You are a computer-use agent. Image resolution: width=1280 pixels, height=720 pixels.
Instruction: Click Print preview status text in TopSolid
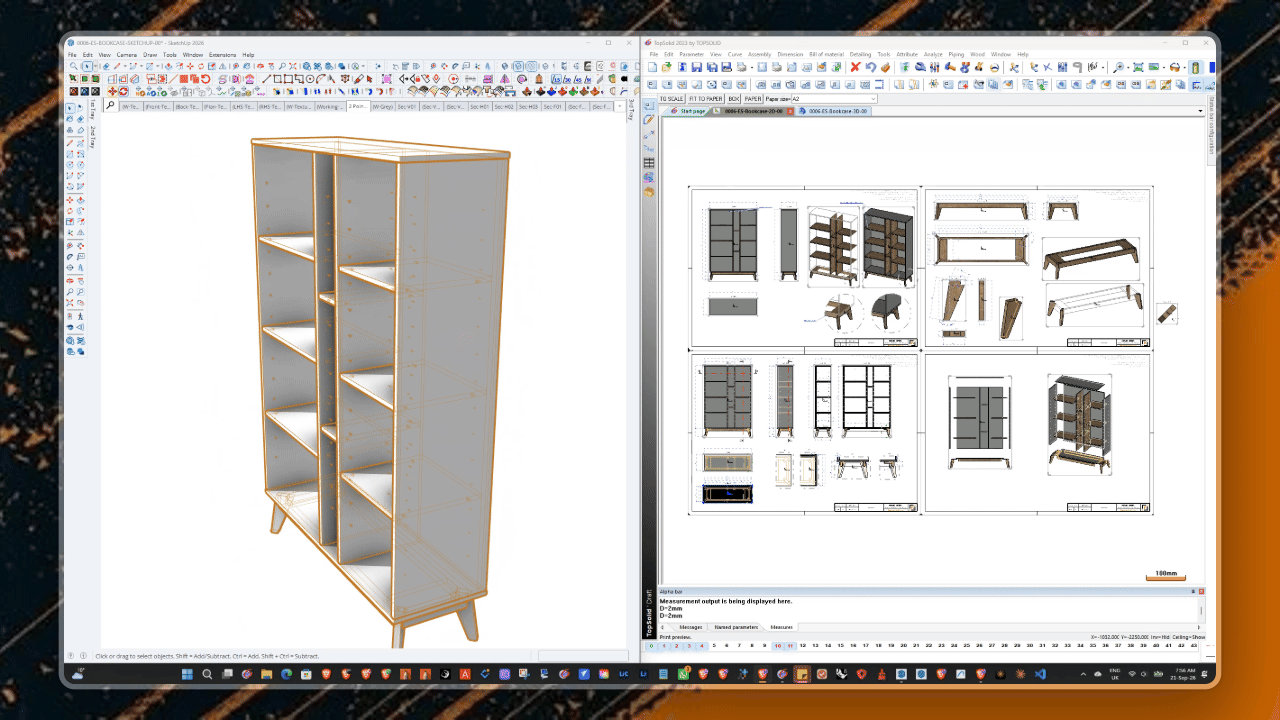675,637
